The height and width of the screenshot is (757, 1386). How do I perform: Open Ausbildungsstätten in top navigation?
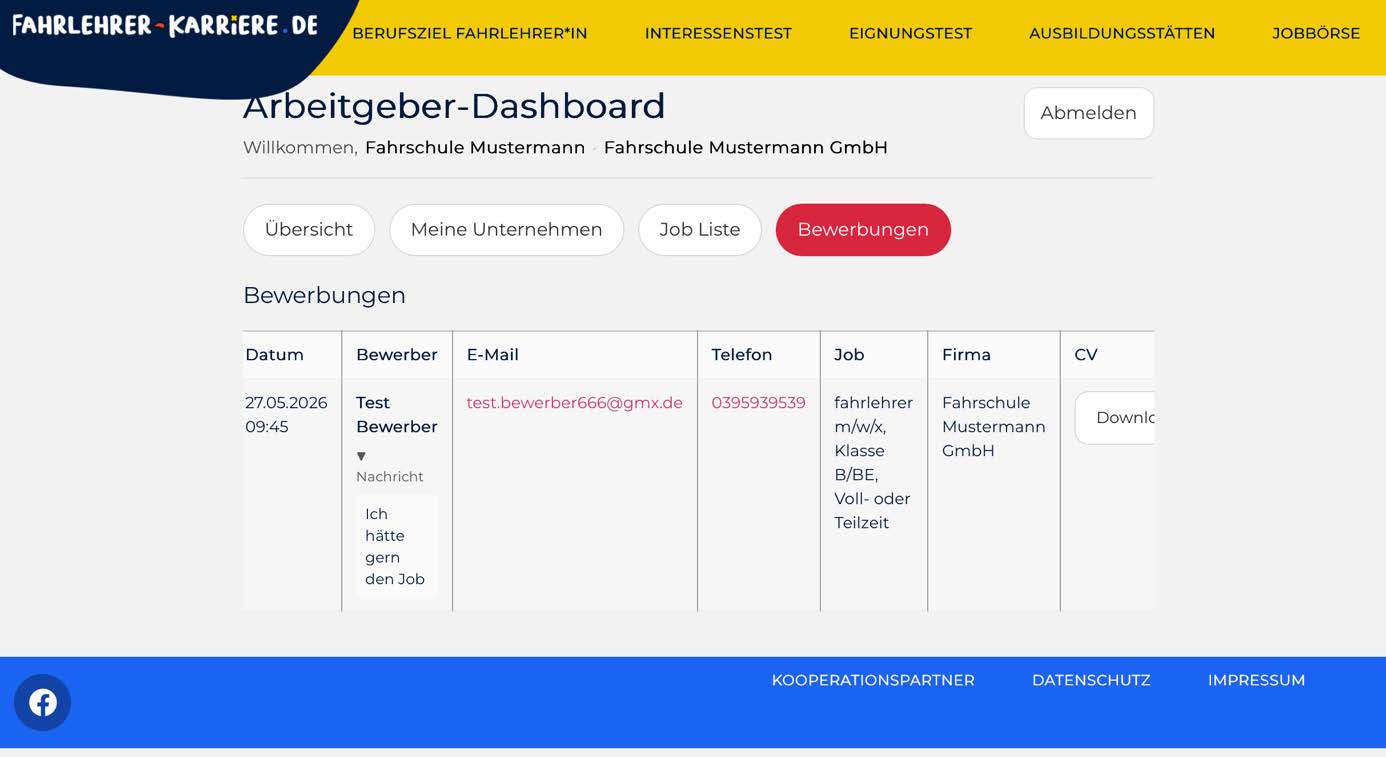pos(1122,33)
